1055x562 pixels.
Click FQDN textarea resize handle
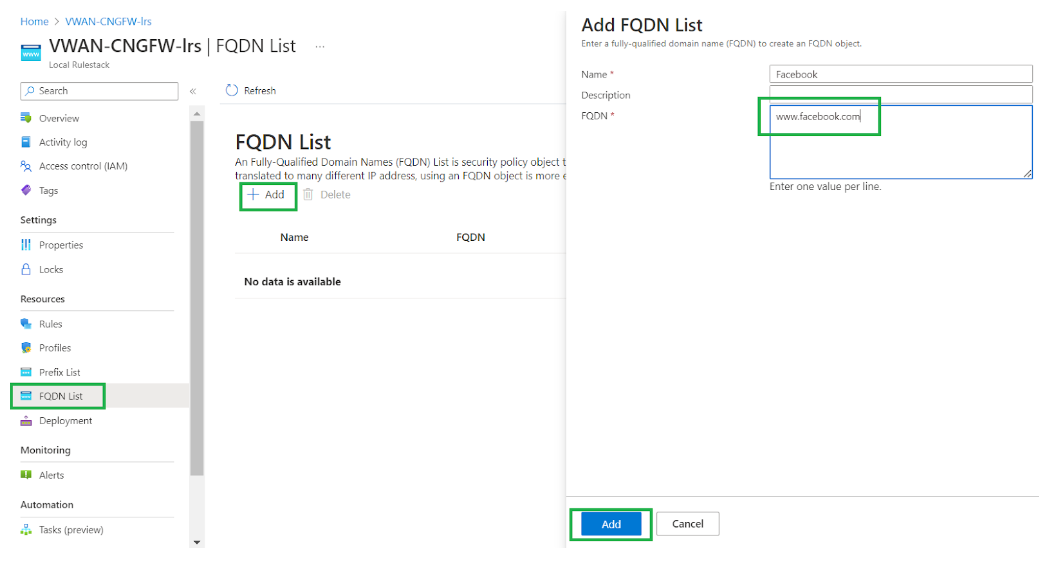(1027, 174)
